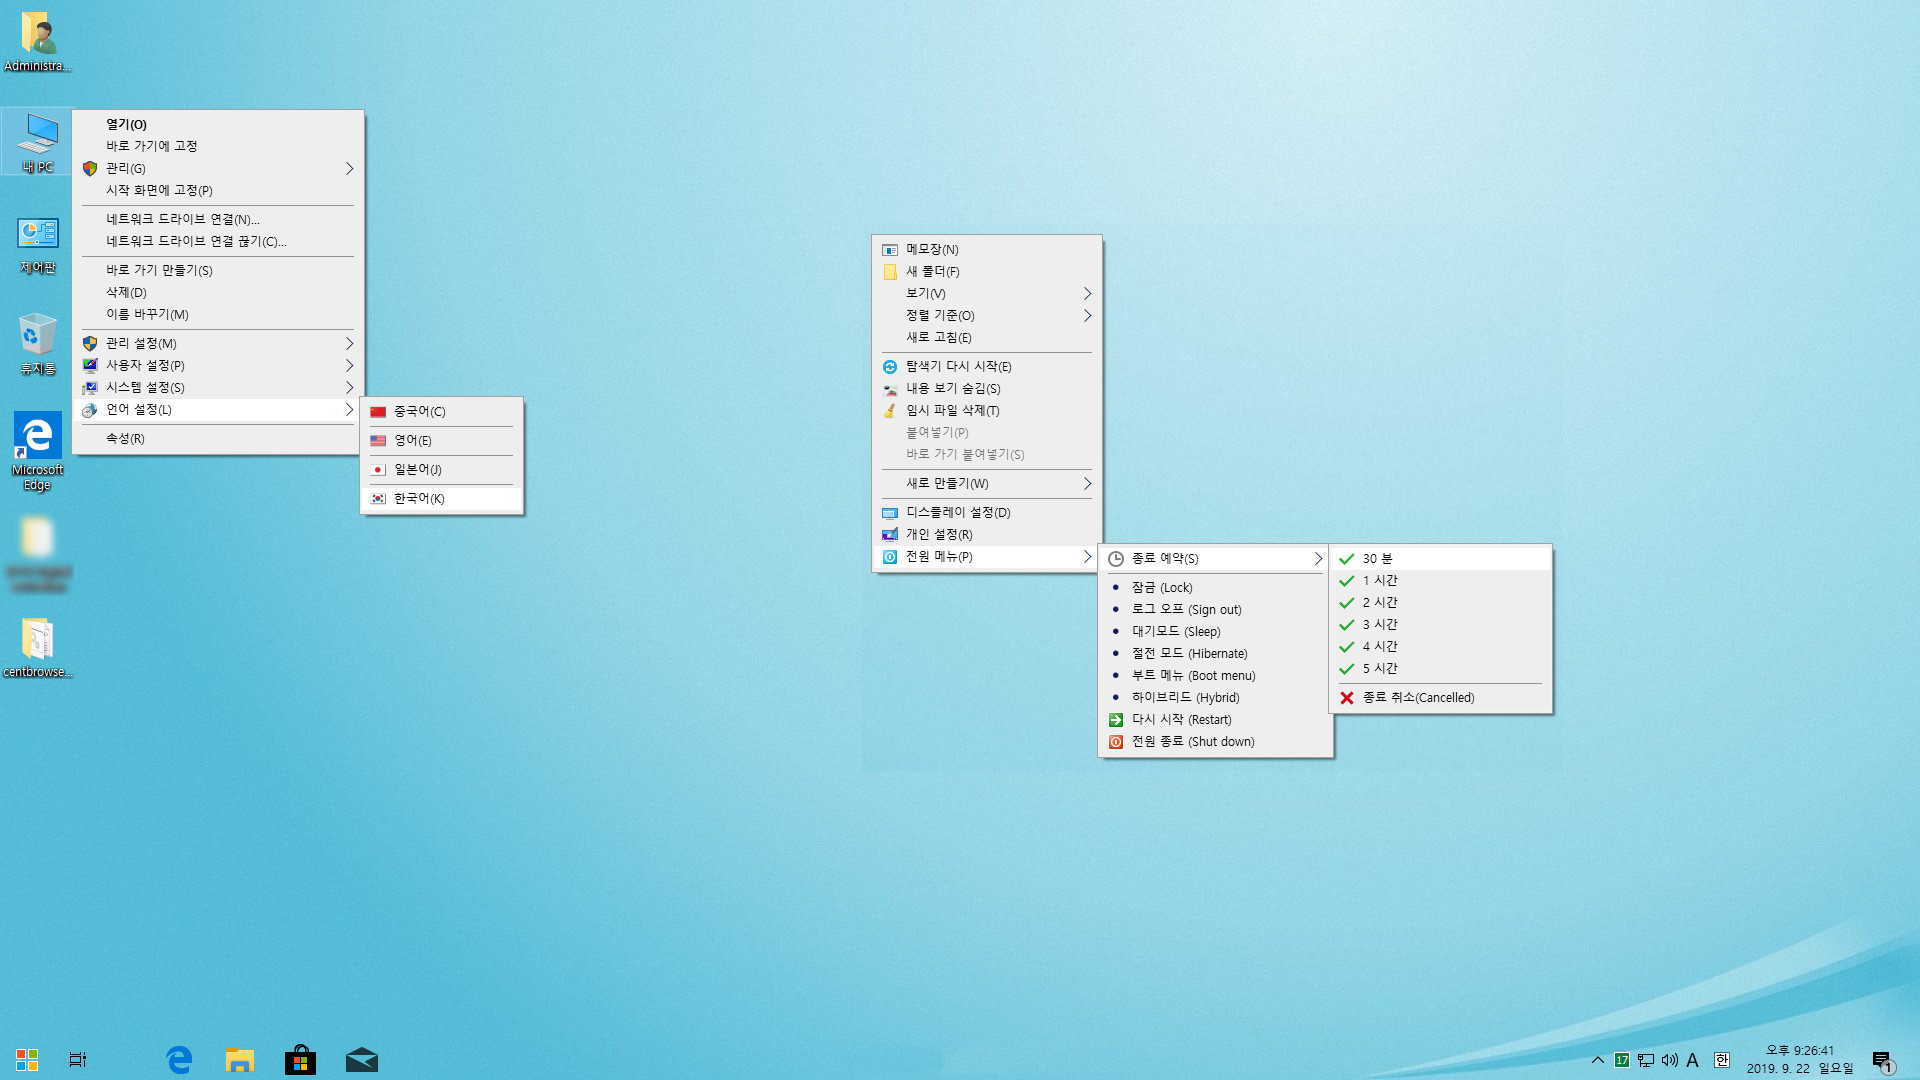Click 다시 시작 (Restart) with the green arrow
The height and width of the screenshot is (1080, 1920).
[x=1215, y=719]
